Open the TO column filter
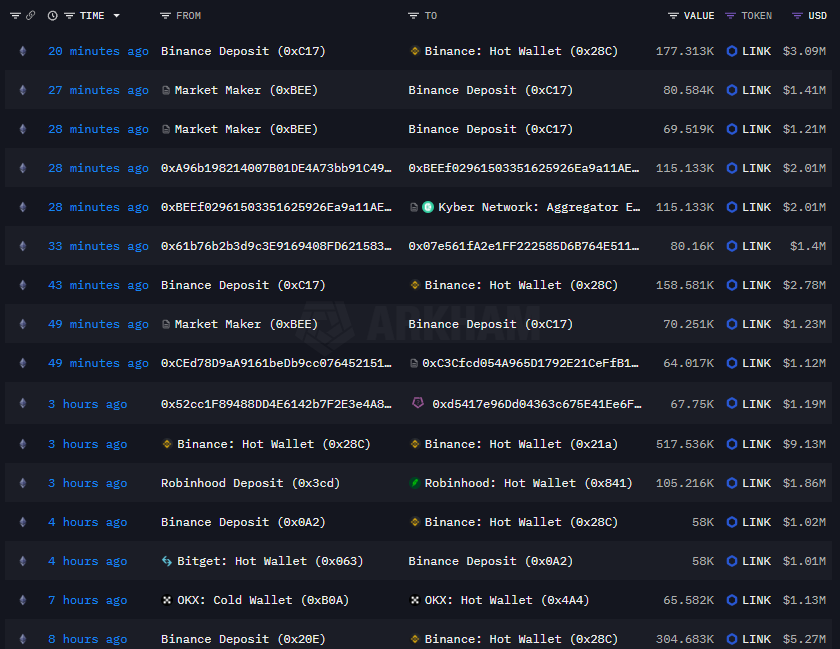Screen dimensions: 840x649 413,16
